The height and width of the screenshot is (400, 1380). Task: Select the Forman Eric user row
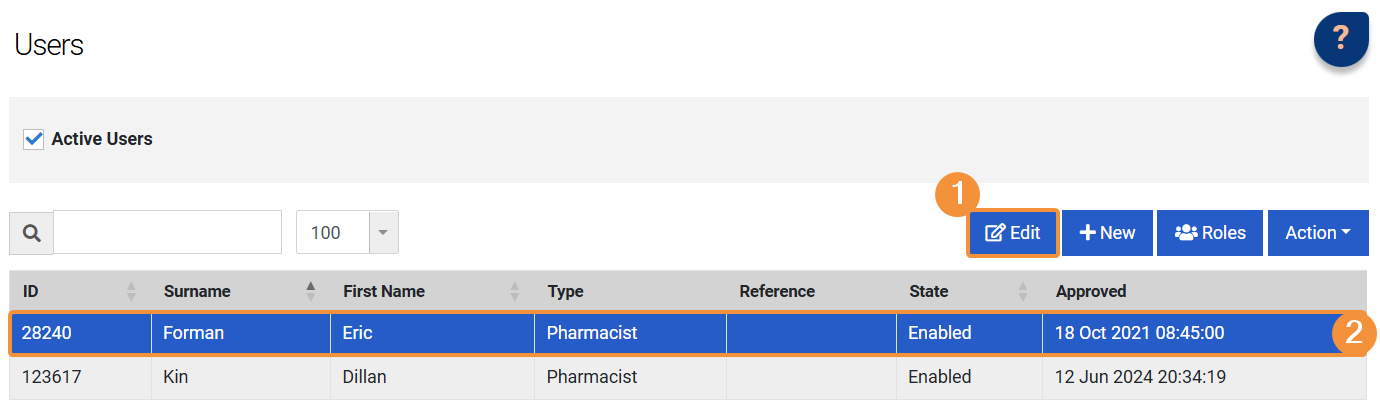pyautogui.click(x=240, y=334)
